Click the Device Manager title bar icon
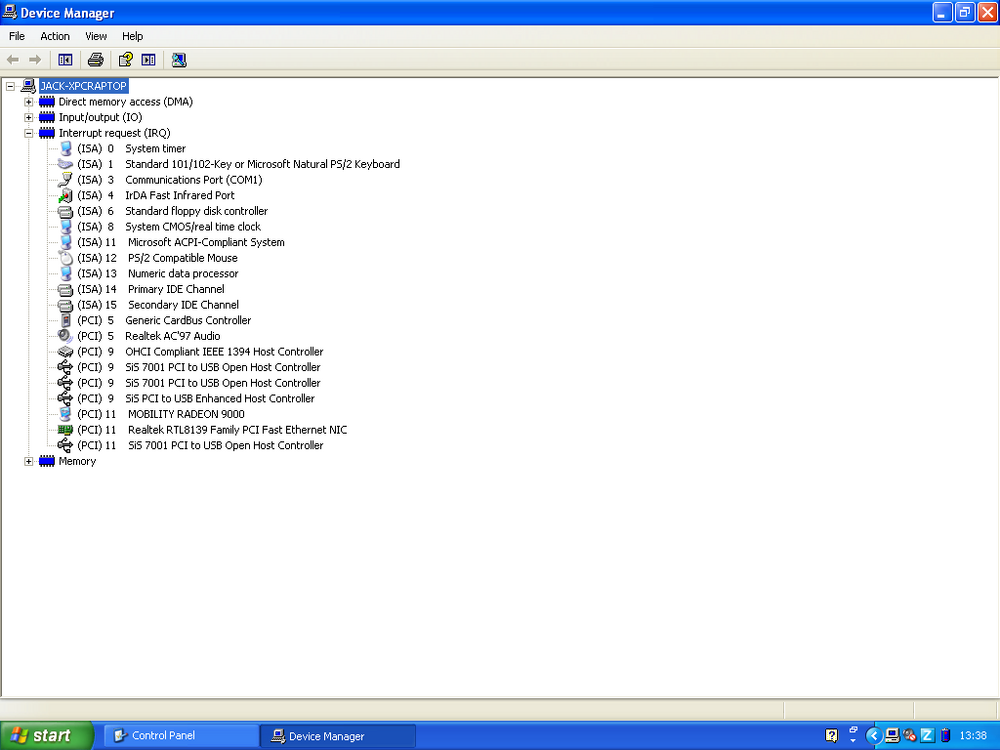 (x=10, y=13)
